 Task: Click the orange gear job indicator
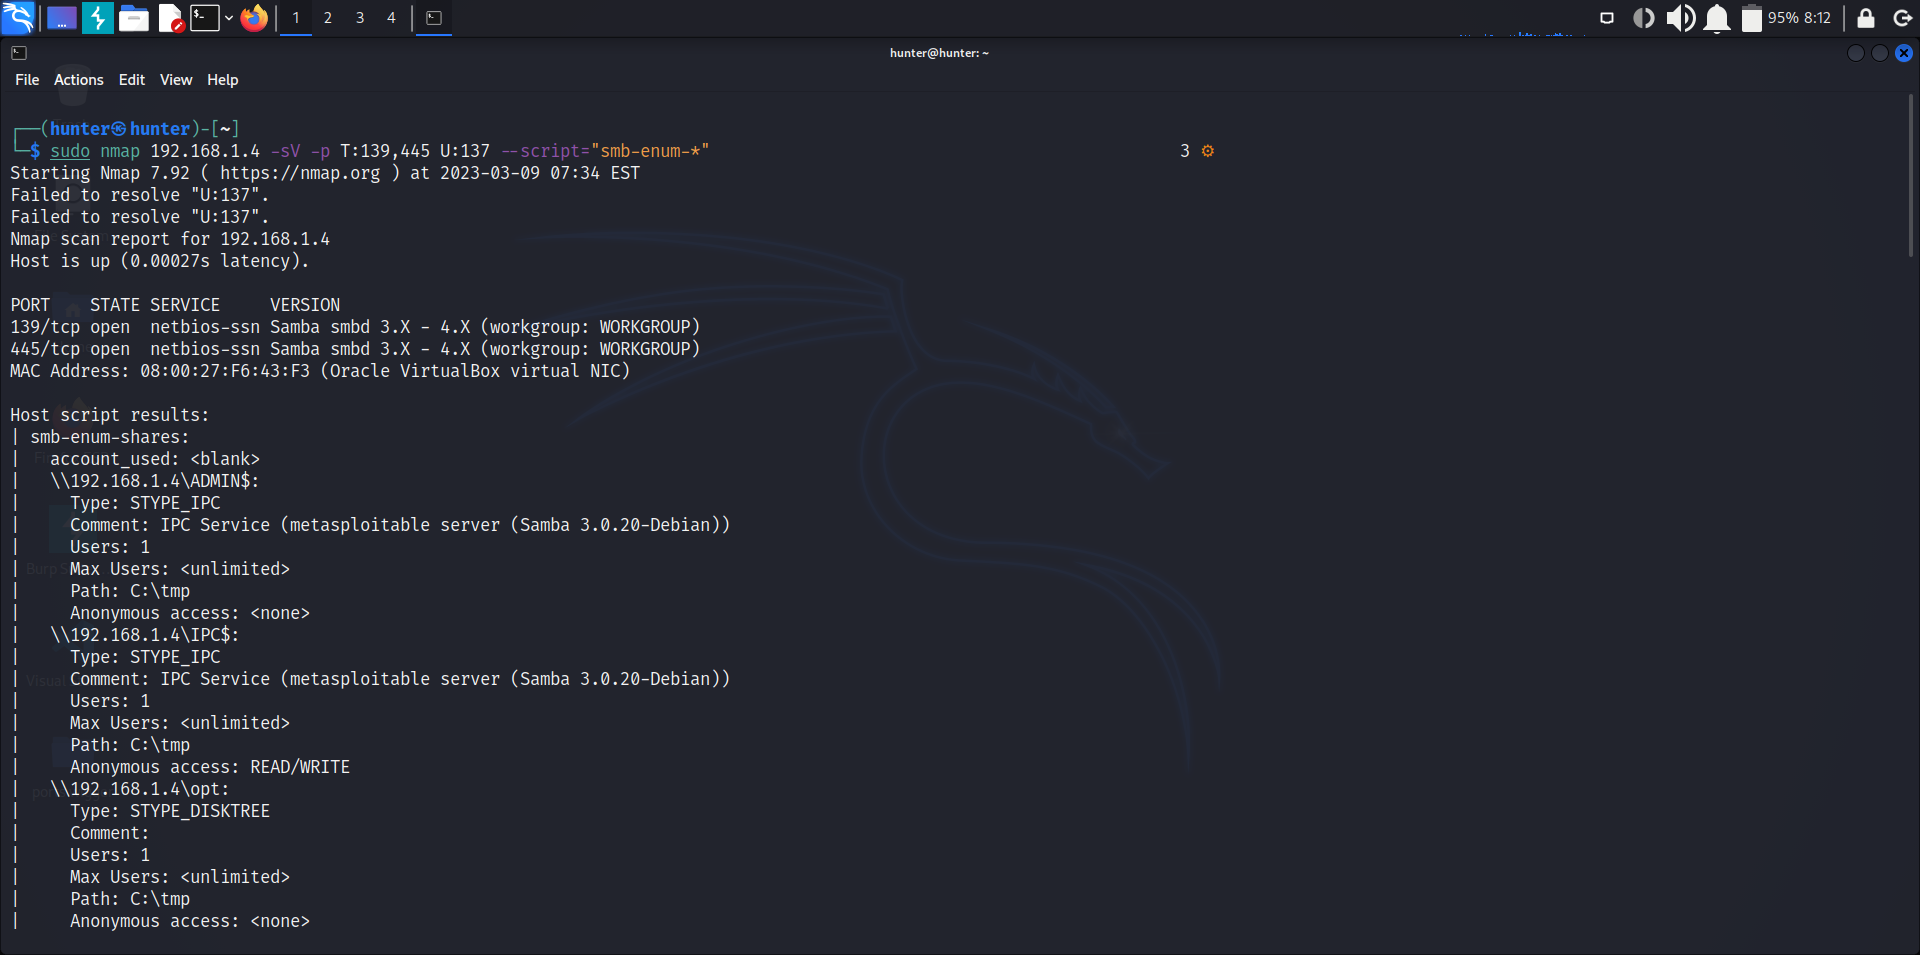pos(1207,151)
